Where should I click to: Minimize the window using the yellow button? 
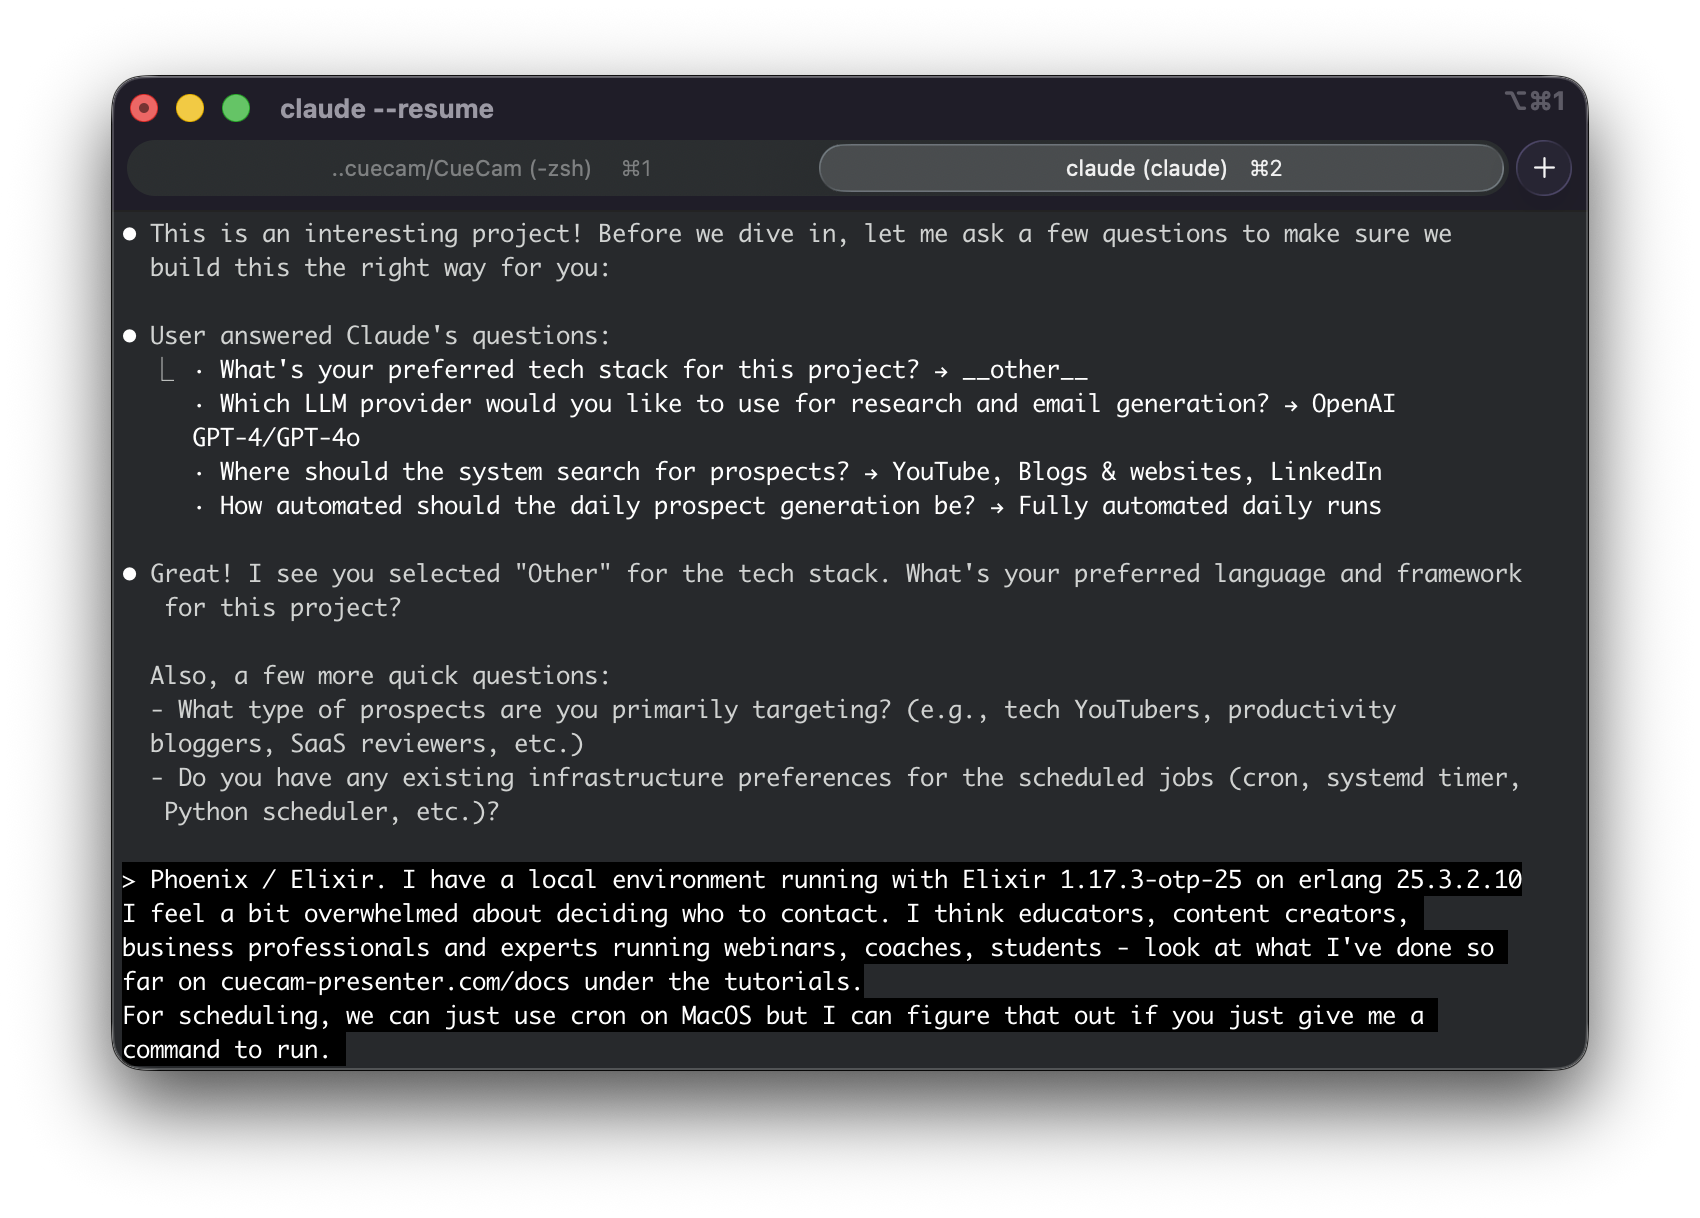190,108
